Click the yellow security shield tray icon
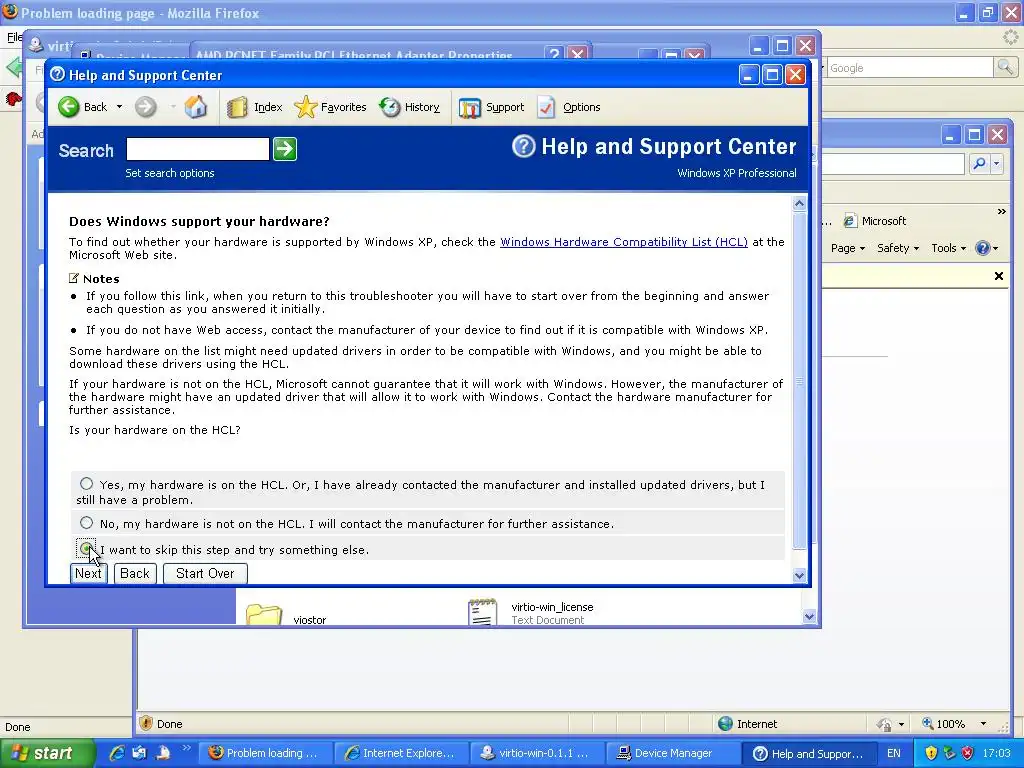Screen dimensions: 1024x768 [931, 753]
